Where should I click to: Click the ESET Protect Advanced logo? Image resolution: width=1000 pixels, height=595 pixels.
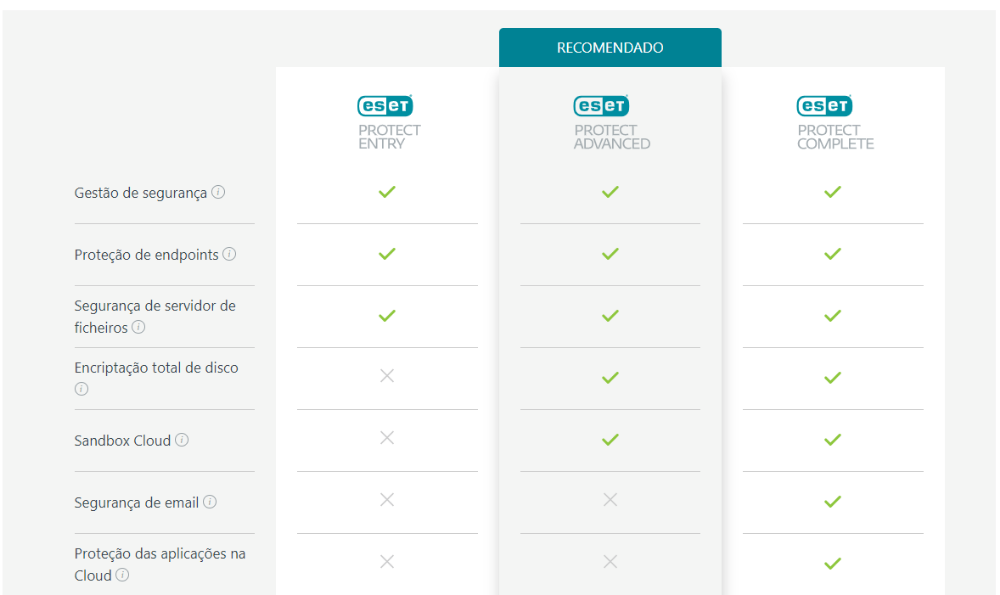601,106
